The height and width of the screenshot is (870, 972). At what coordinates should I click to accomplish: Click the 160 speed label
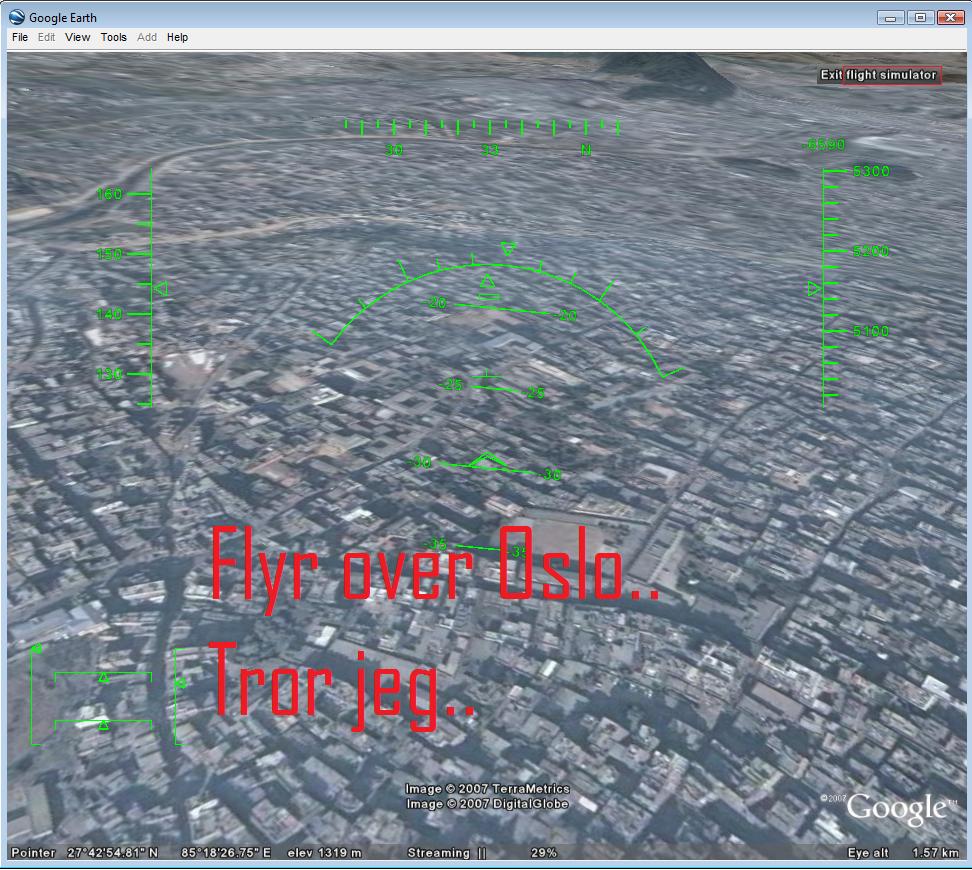tap(109, 194)
